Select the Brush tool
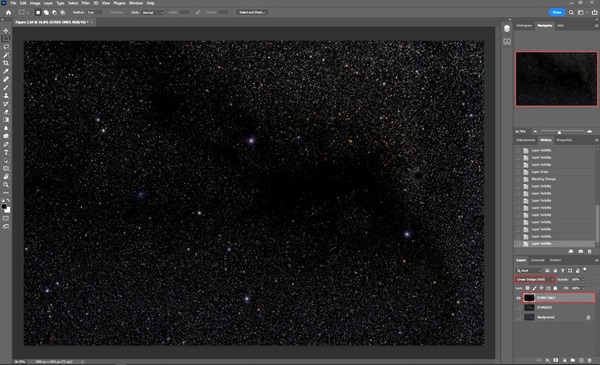 point(6,88)
